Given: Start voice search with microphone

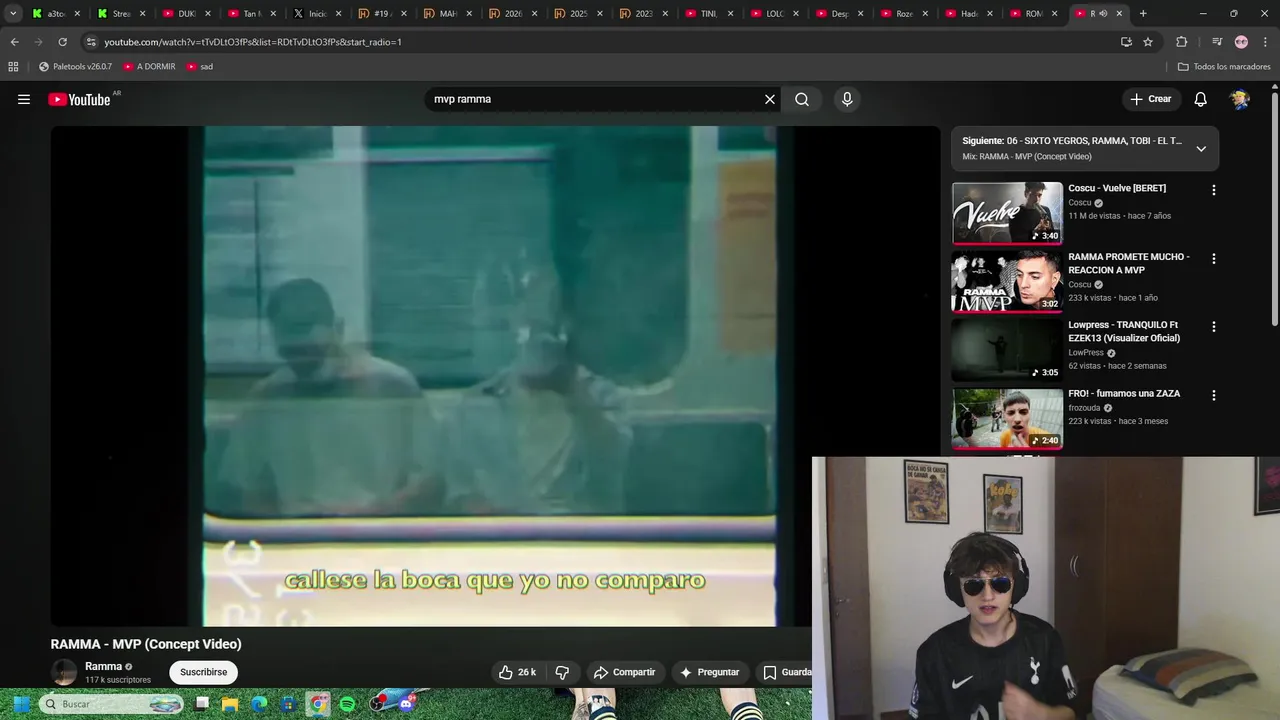Looking at the screenshot, I should 847,99.
